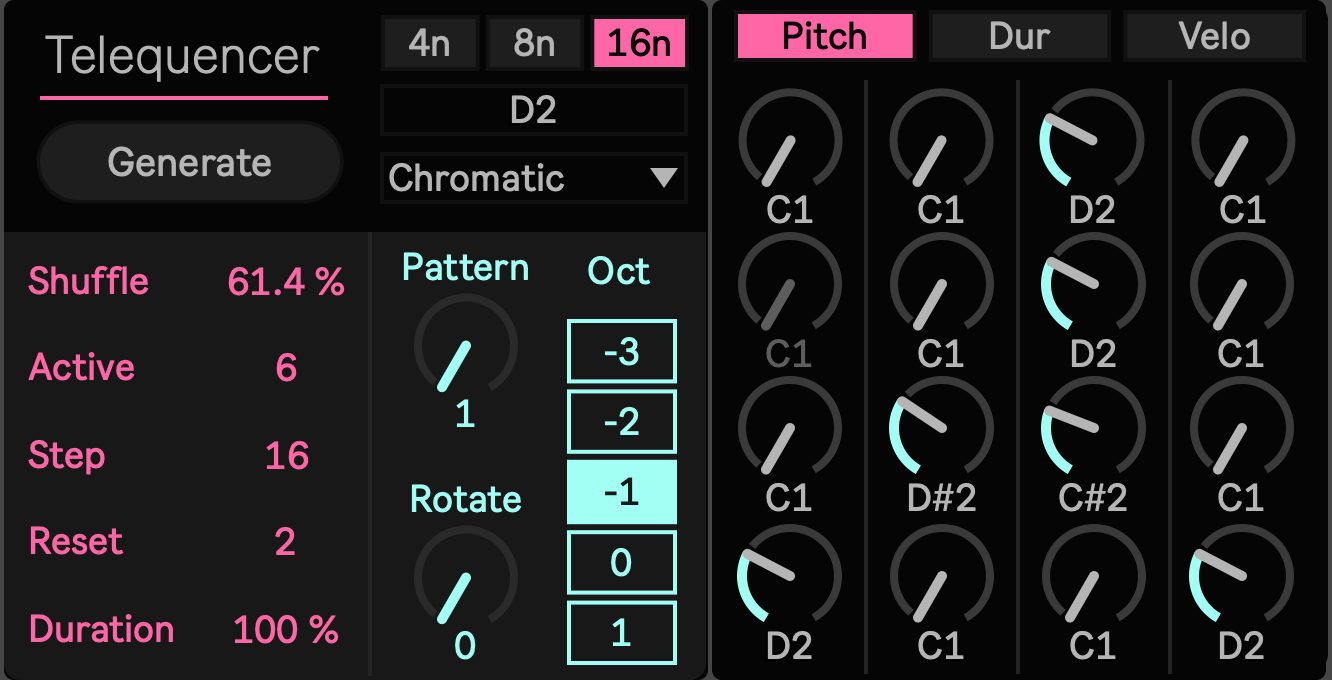Select the 8n note rate
This screenshot has height=680, width=1332.
[x=534, y=44]
